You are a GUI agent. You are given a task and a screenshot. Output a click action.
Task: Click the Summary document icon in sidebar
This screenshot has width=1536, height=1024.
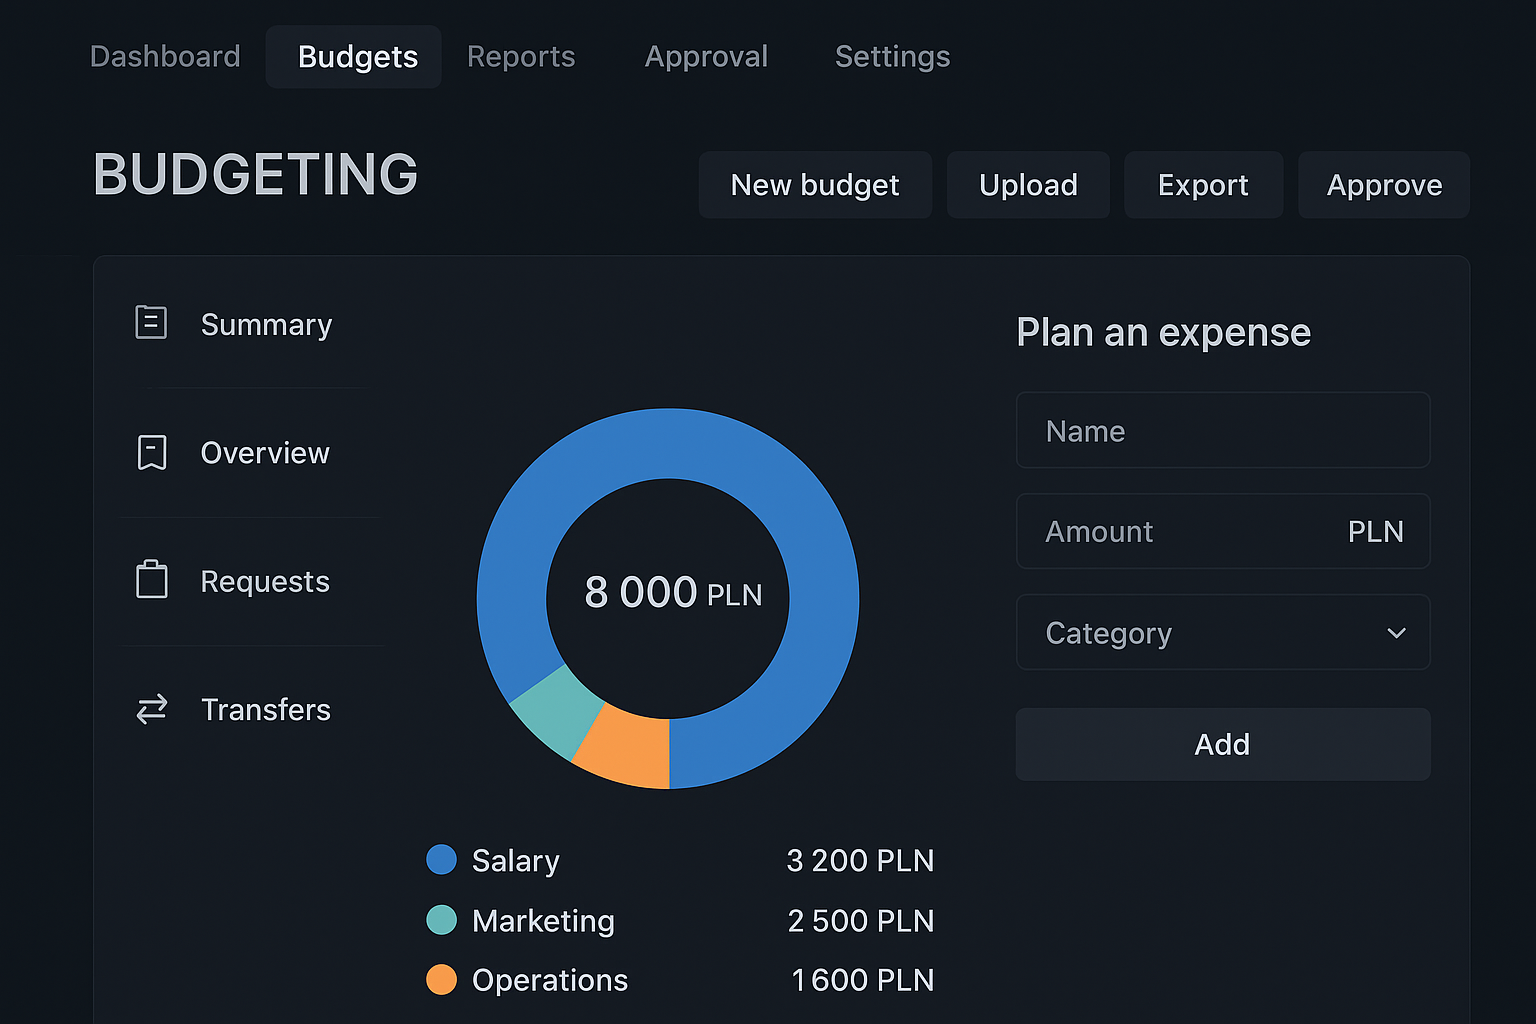pos(151,323)
